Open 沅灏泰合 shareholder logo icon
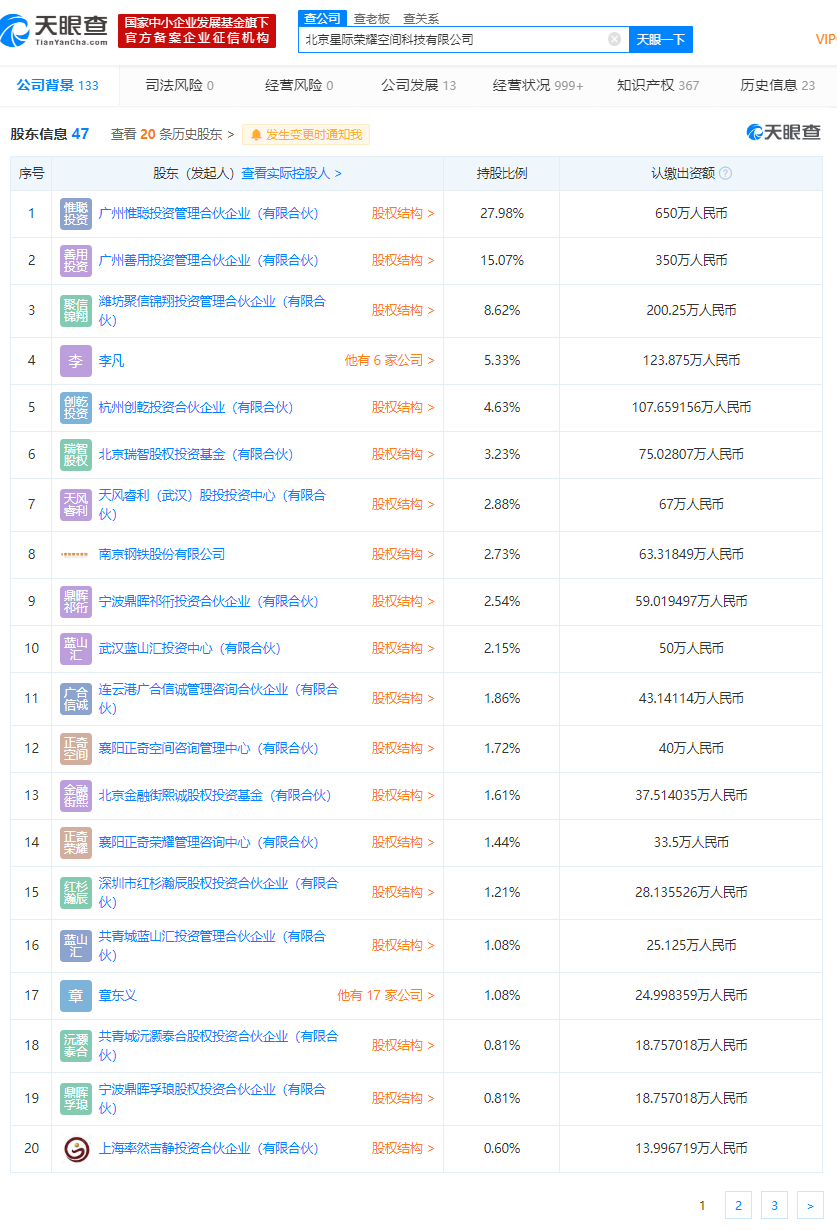The image size is (837, 1230). (76, 1045)
